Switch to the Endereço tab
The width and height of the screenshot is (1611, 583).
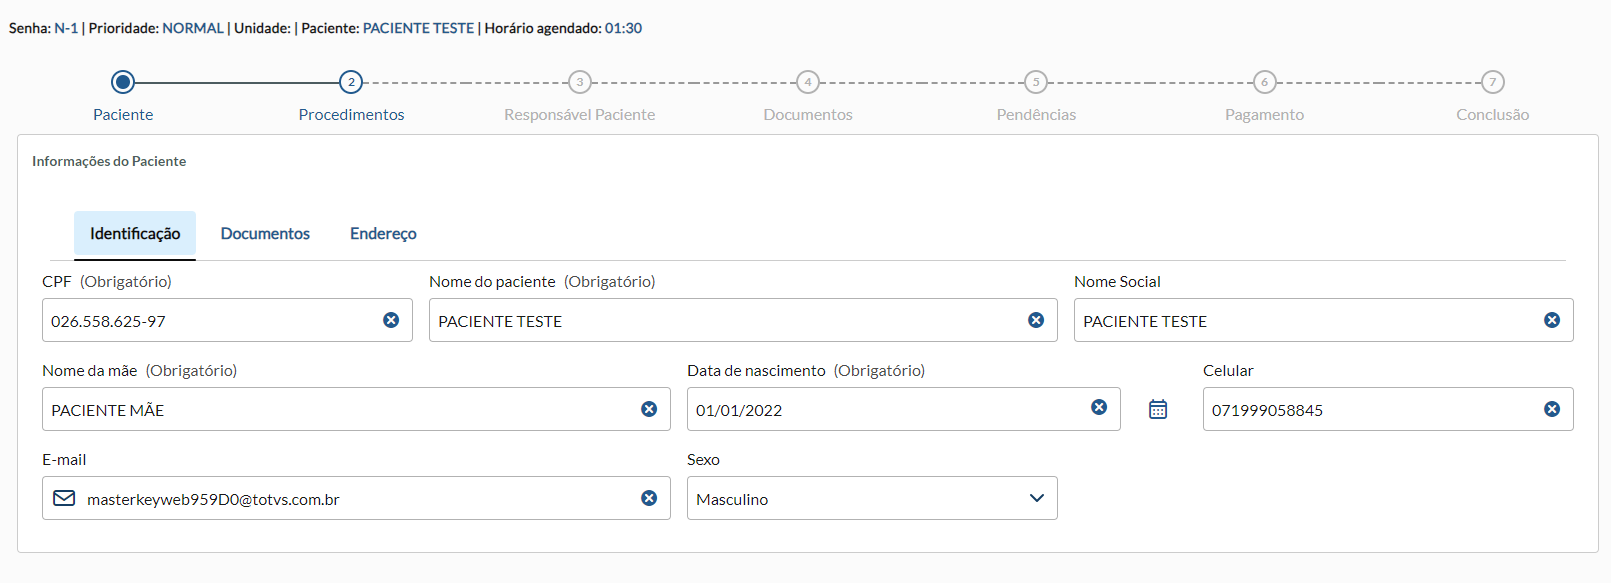(383, 234)
